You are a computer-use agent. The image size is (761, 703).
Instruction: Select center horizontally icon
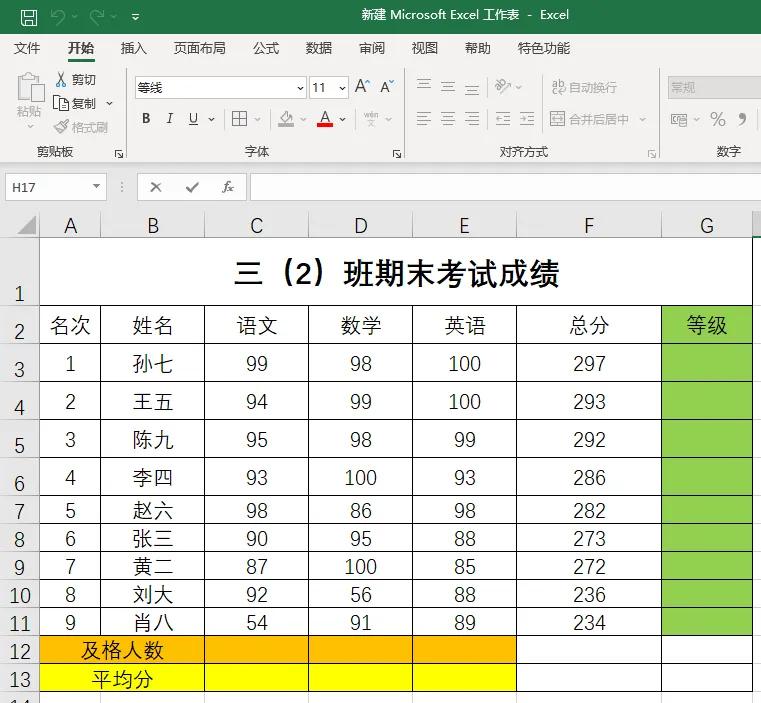pos(448,118)
